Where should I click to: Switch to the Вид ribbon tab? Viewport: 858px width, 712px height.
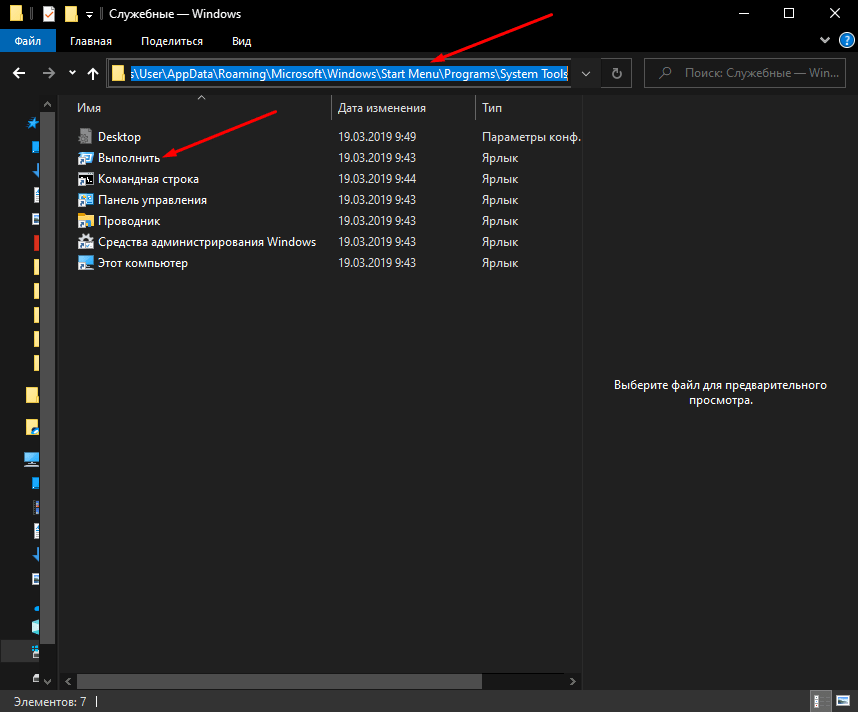click(241, 41)
